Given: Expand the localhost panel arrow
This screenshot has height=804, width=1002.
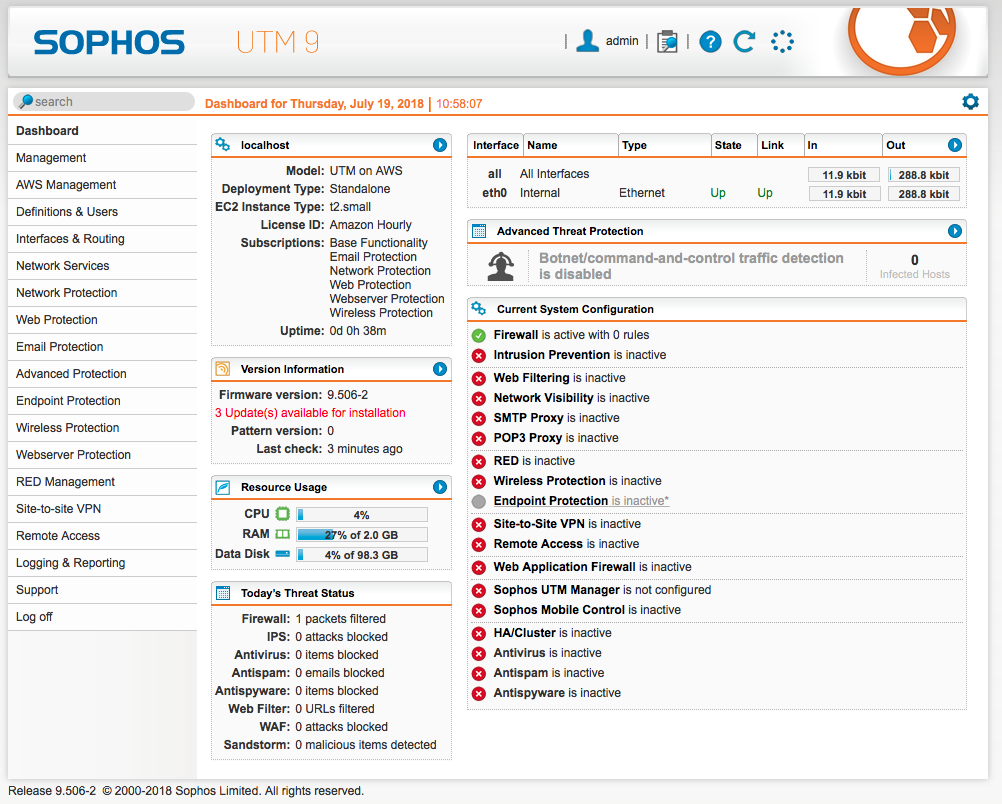Looking at the screenshot, I should point(440,145).
